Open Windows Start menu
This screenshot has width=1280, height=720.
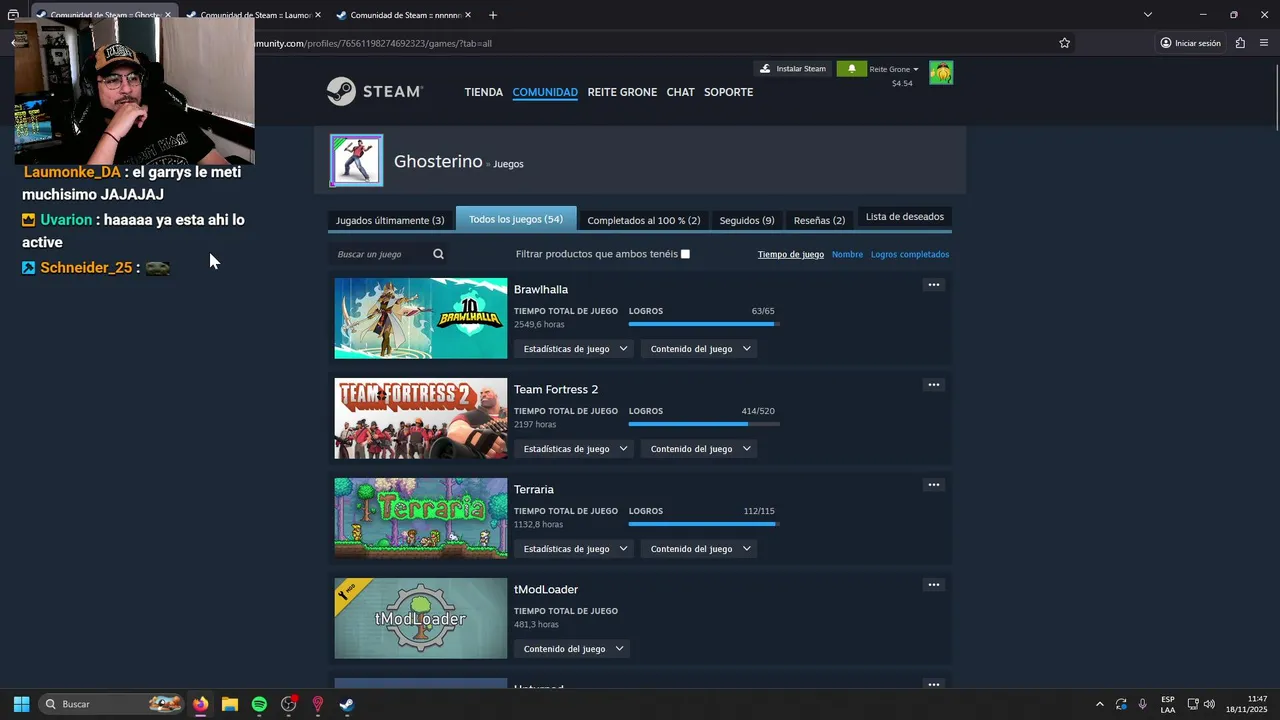click(x=21, y=704)
